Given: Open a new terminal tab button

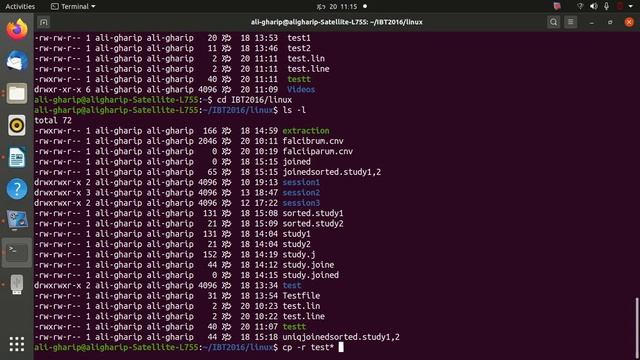Looking at the screenshot, I should pos(44,22).
